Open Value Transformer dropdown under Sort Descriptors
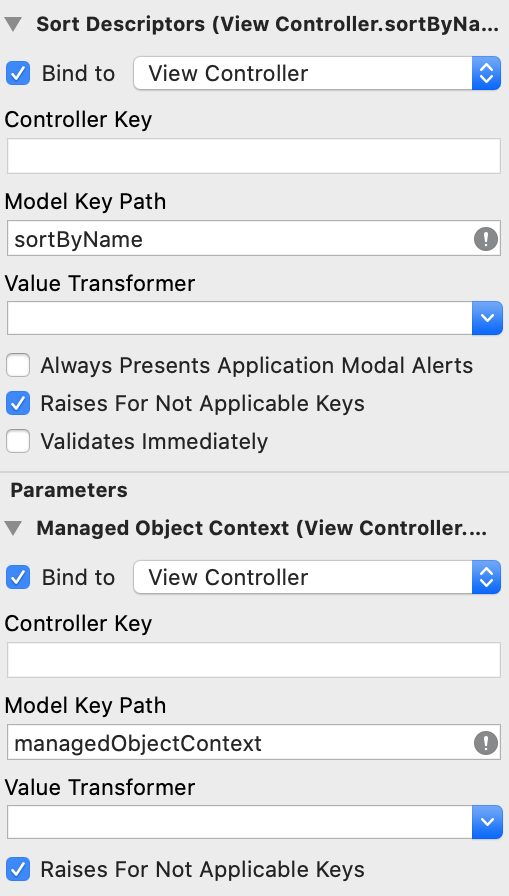The height and width of the screenshot is (896, 509). click(x=487, y=318)
